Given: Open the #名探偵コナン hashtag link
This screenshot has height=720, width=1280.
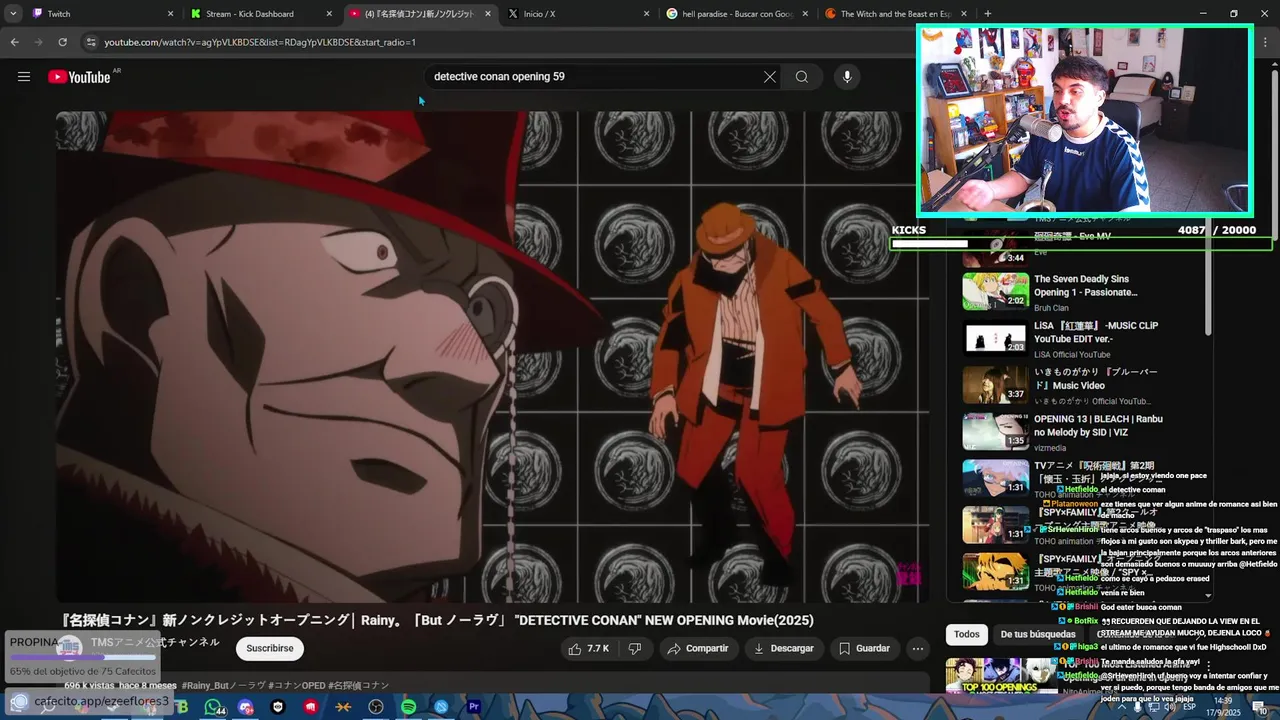Looking at the screenshot, I should click(358, 686).
